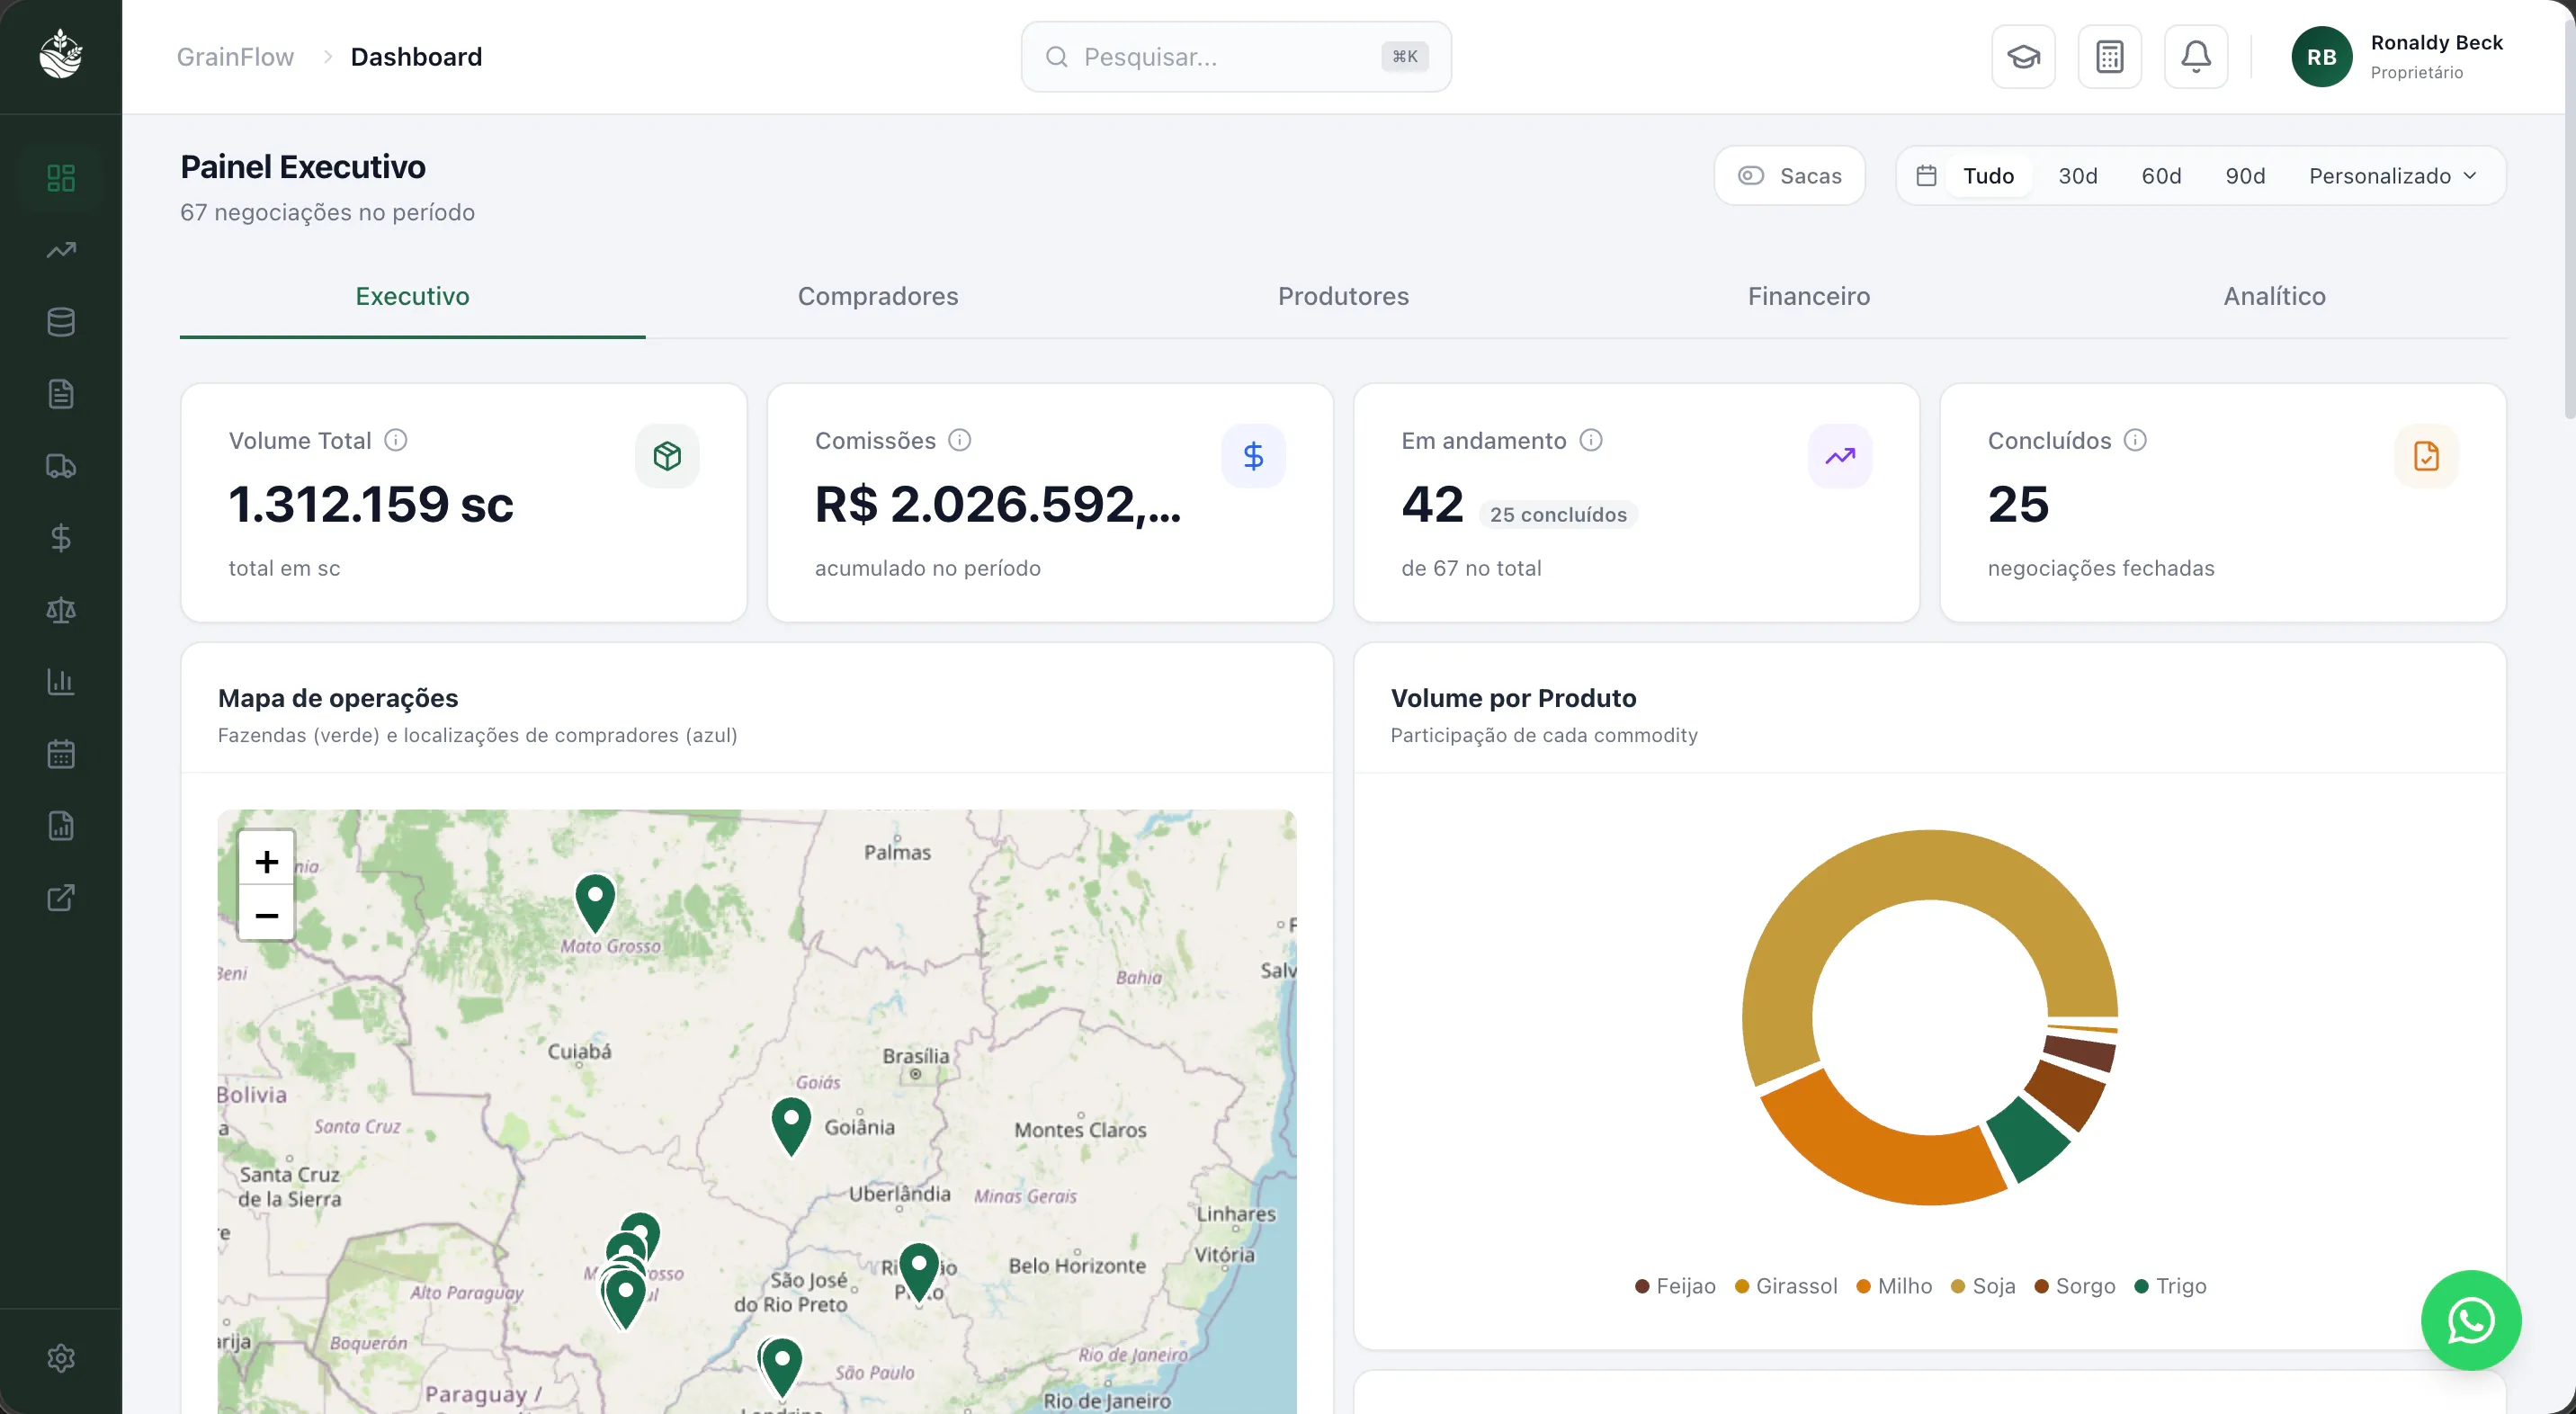This screenshot has height=1414, width=2576.
Task: Toggle Sorgo in the chart legend
Action: (x=2075, y=1286)
